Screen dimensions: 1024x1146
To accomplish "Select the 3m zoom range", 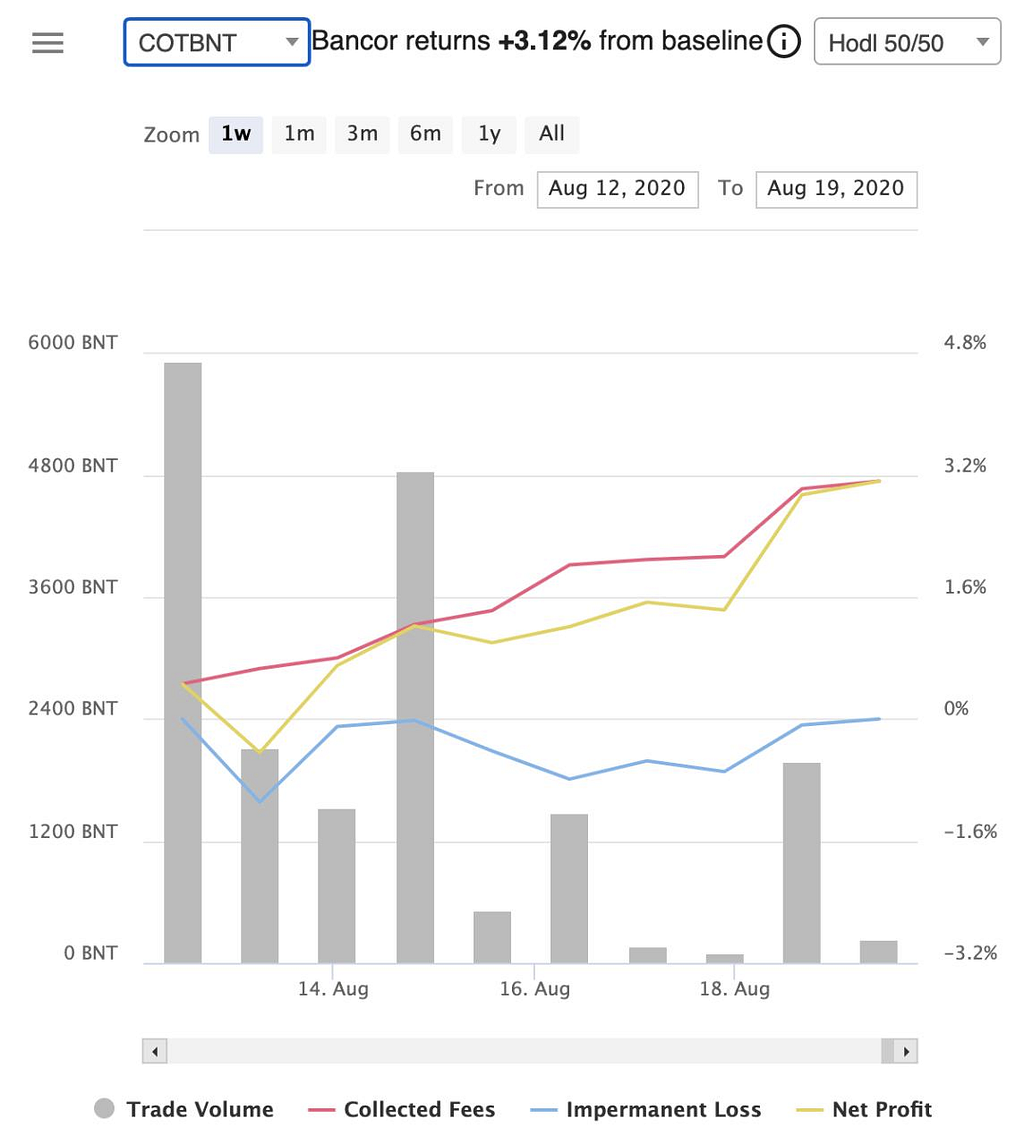I will [x=362, y=134].
